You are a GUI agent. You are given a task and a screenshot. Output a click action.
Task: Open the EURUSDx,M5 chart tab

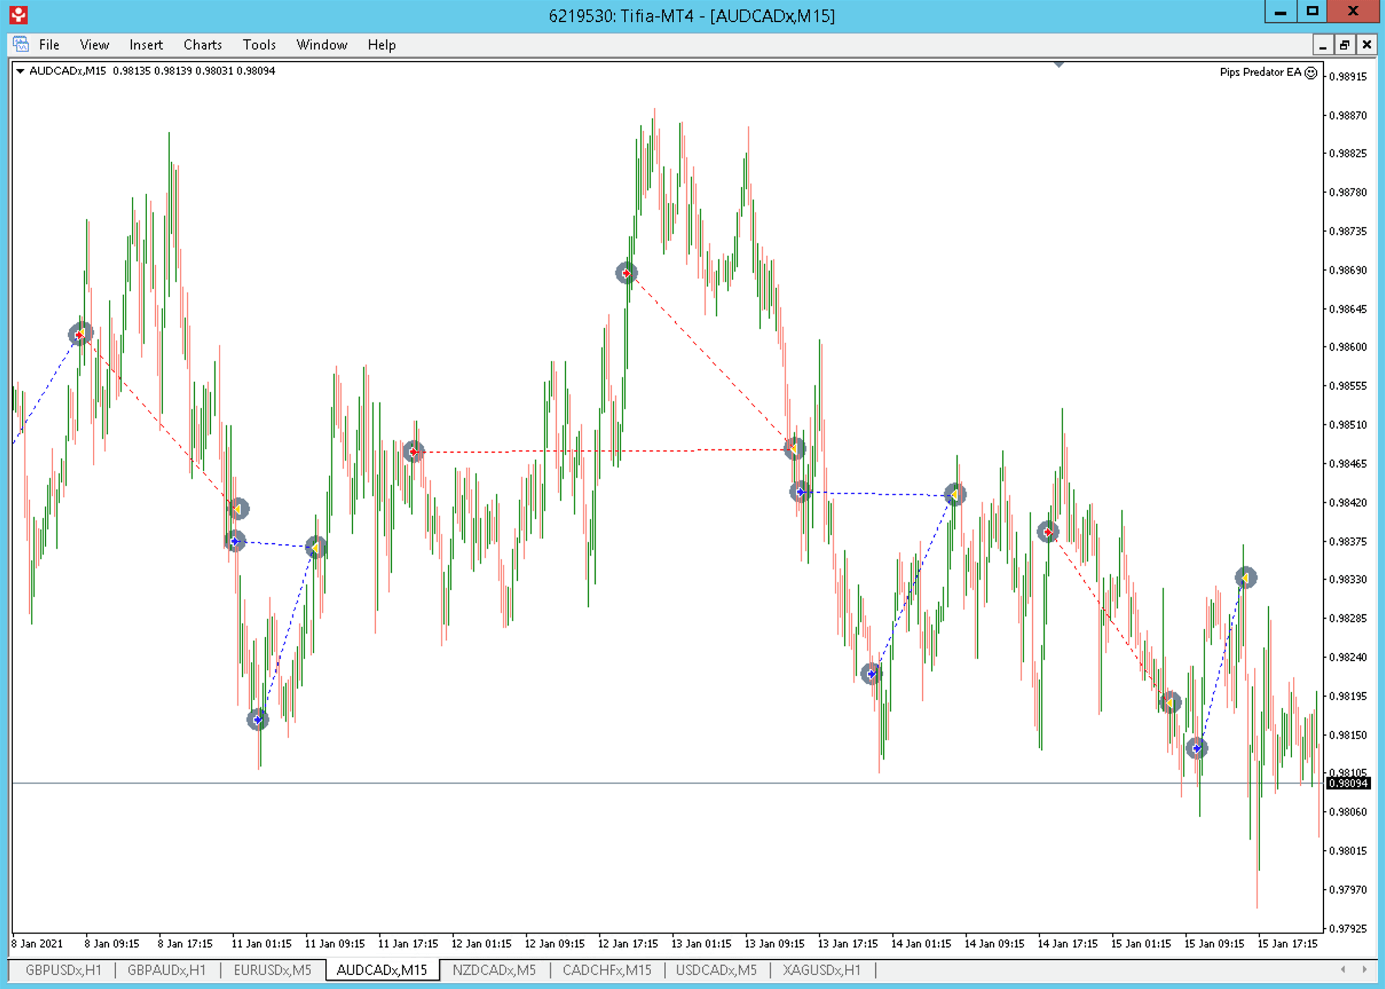(272, 970)
